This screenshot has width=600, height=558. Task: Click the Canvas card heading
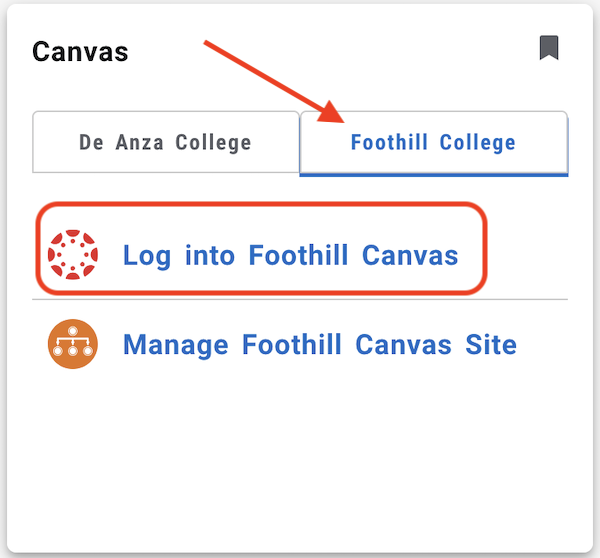(x=80, y=51)
